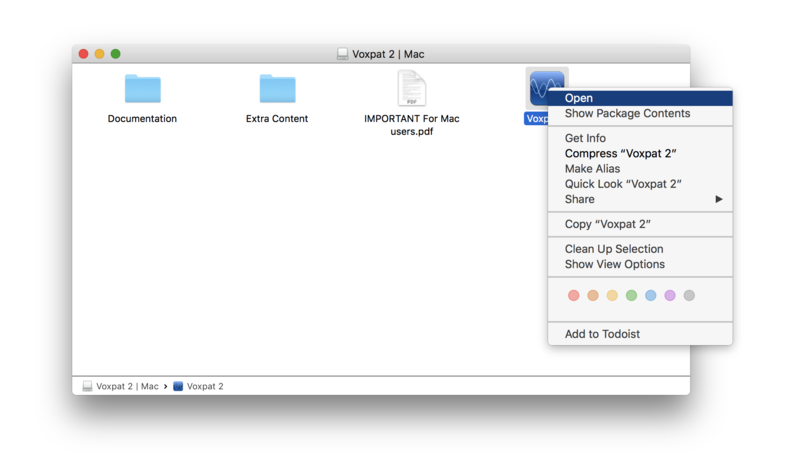This screenshot has height=472, width=800.
Task: Close the Finder window with red button
Action: pyautogui.click(x=84, y=54)
